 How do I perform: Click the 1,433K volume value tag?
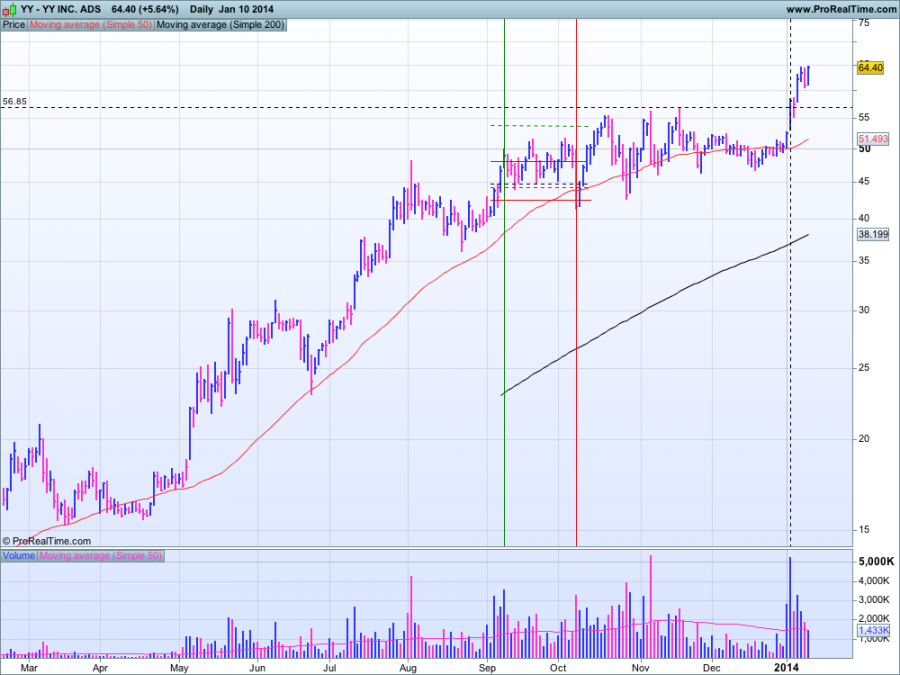(x=874, y=630)
